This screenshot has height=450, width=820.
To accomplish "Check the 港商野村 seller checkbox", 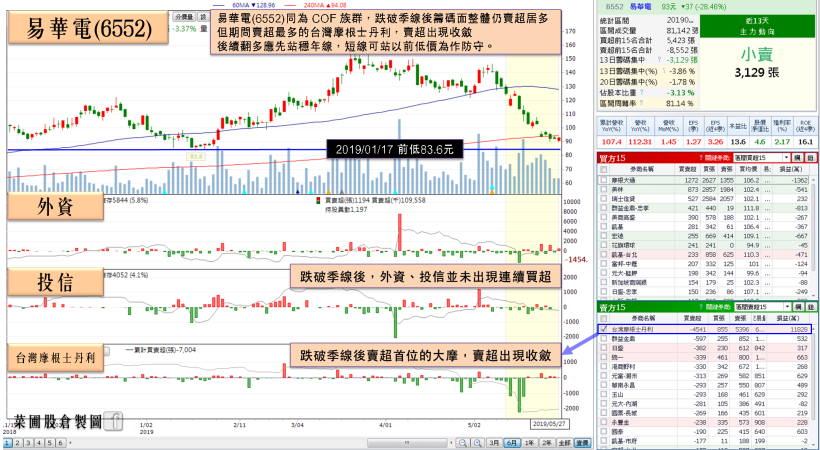I will click(603, 367).
